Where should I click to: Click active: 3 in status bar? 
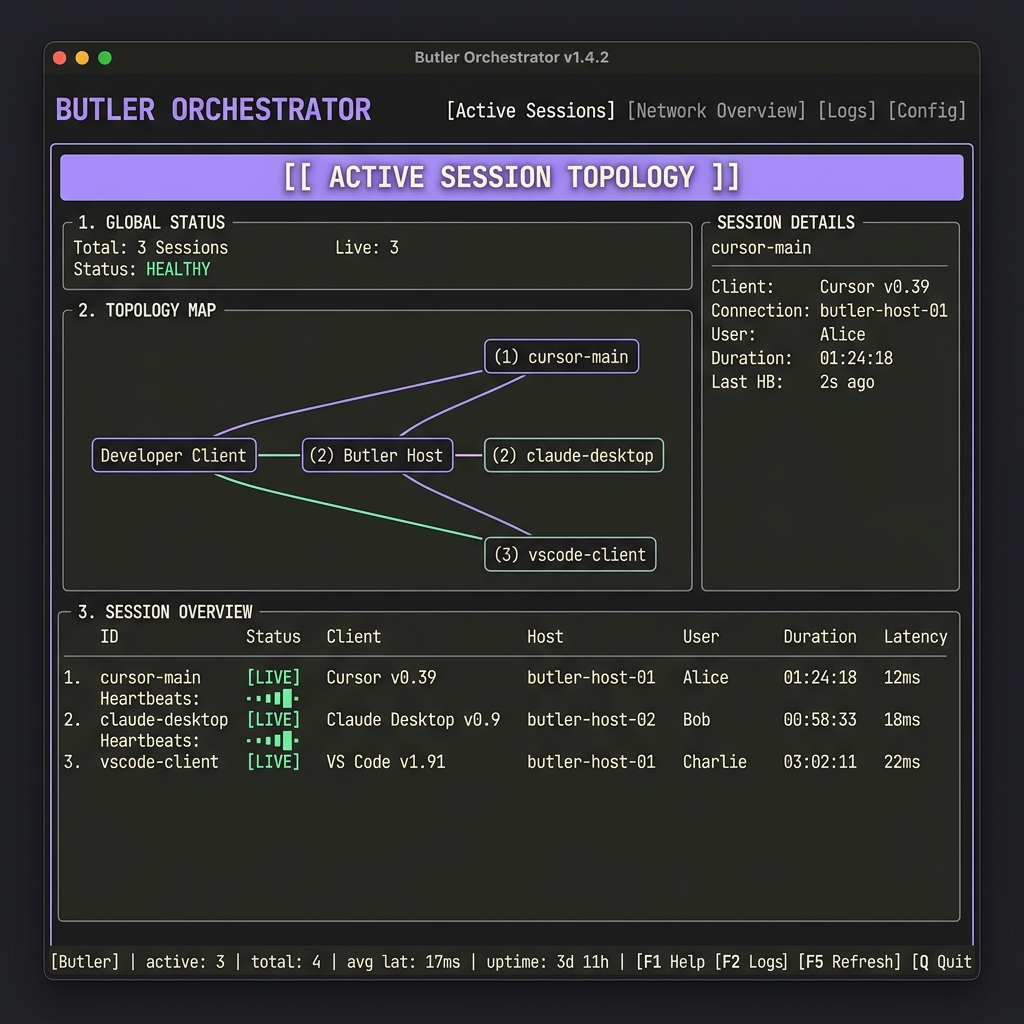pyautogui.click(x=185, y=962)
